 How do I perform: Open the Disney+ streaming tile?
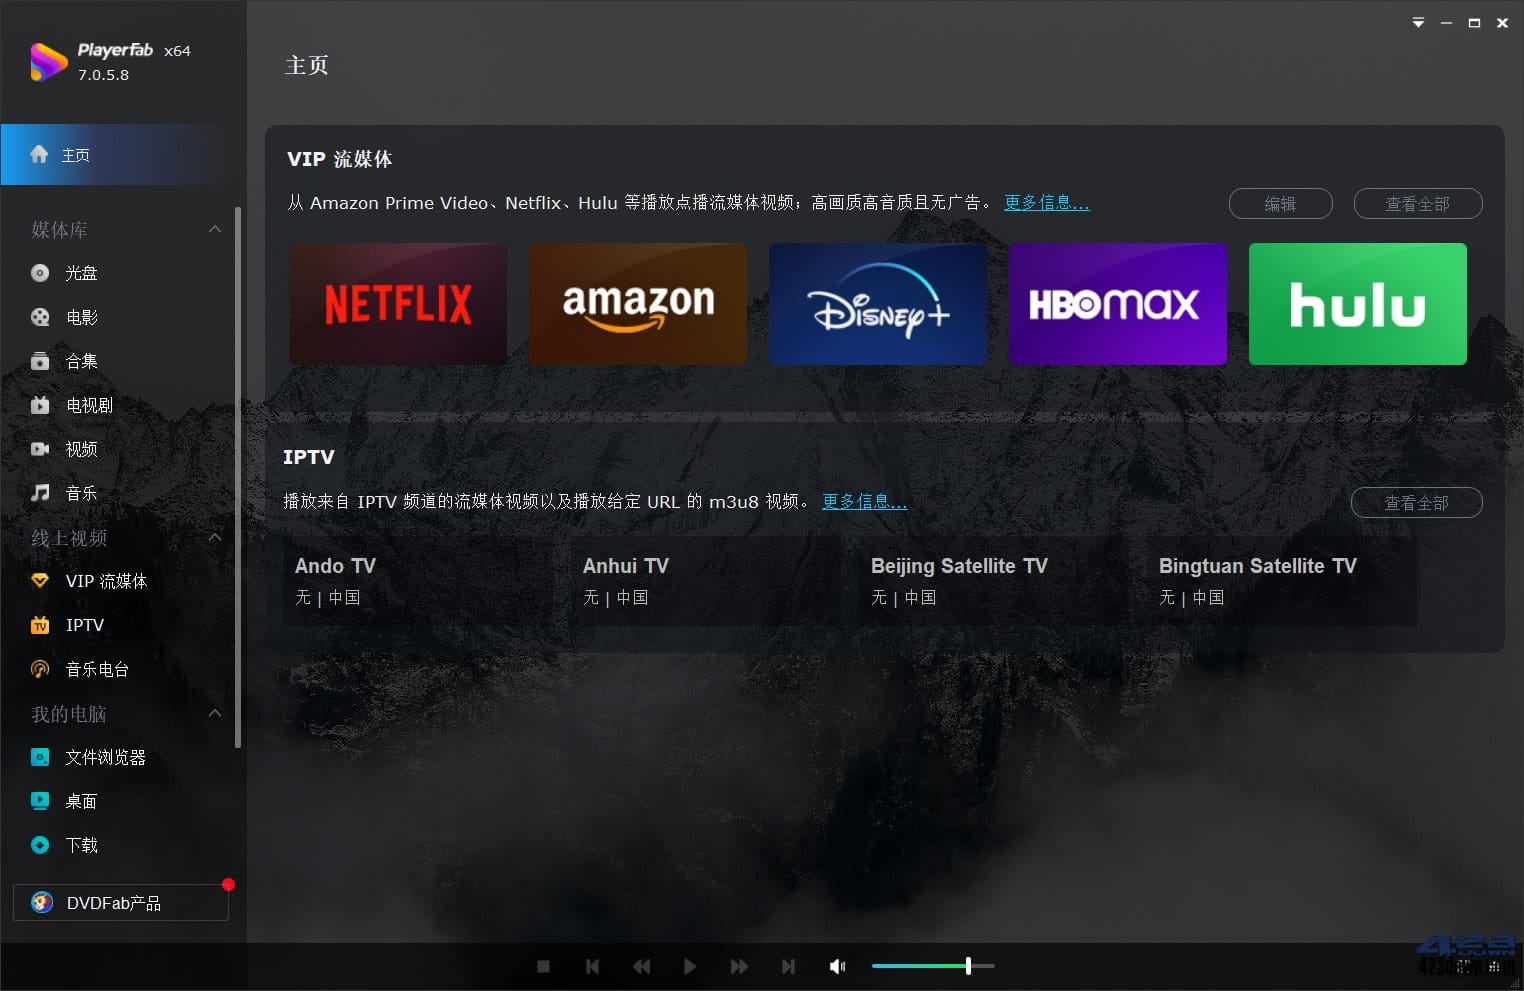click(878, 304)
